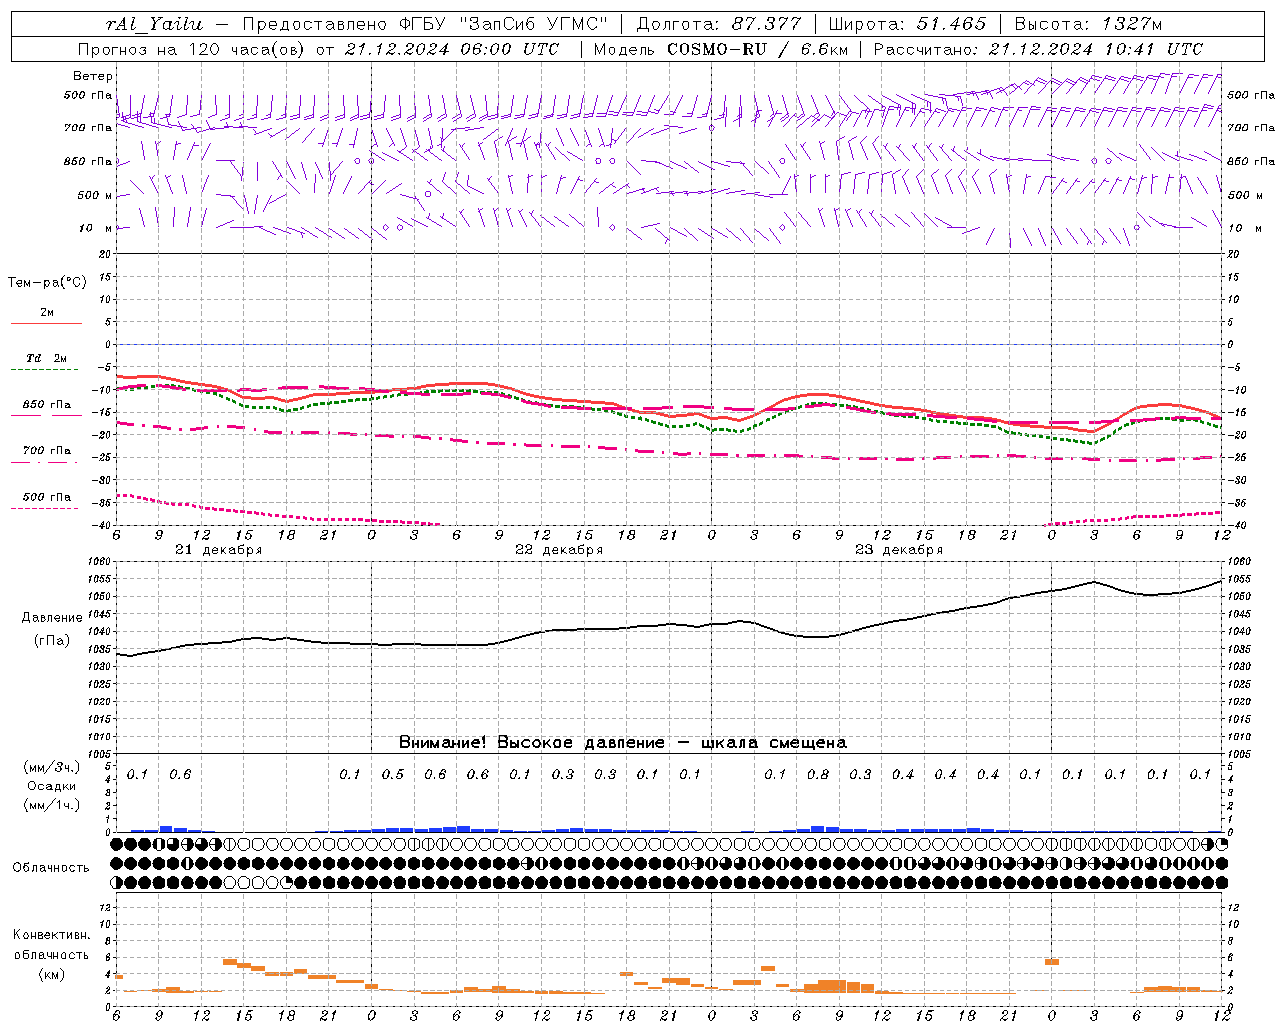Image resolution: width=1280 pixels, height=1024 pixels.
Task: Click the 2м temperature legend entry
Action: [x=47, y=313]
